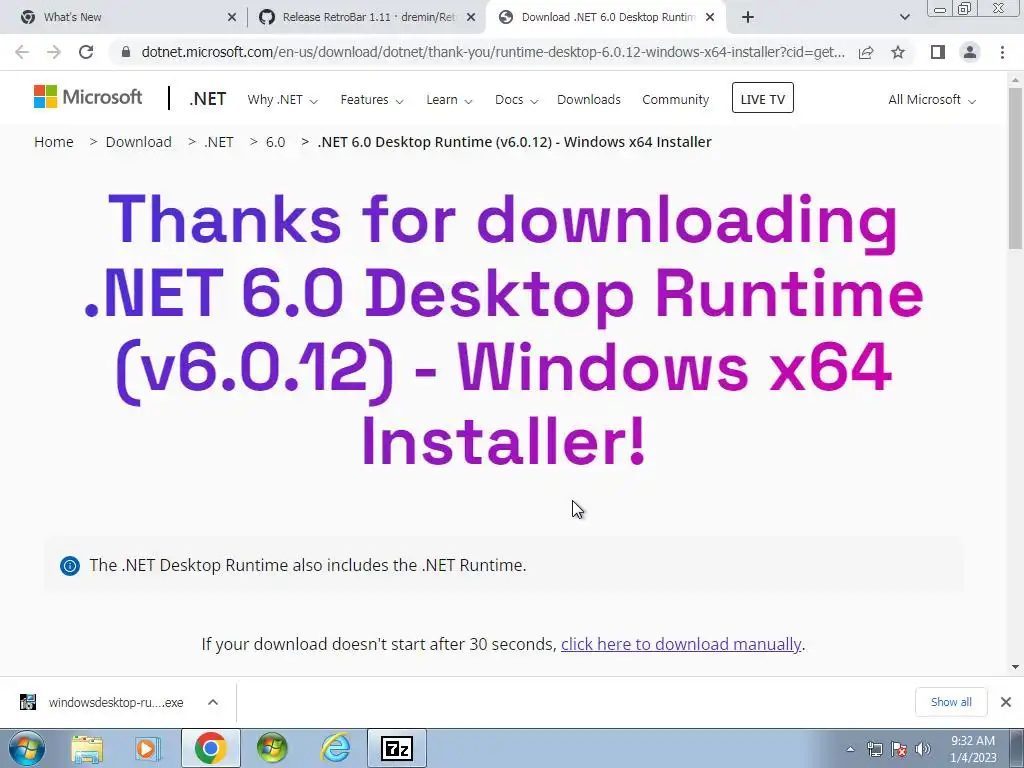The image size is (1024, 768).
Task: Click the scrollbar up arrow
Action: [1015, 80]
